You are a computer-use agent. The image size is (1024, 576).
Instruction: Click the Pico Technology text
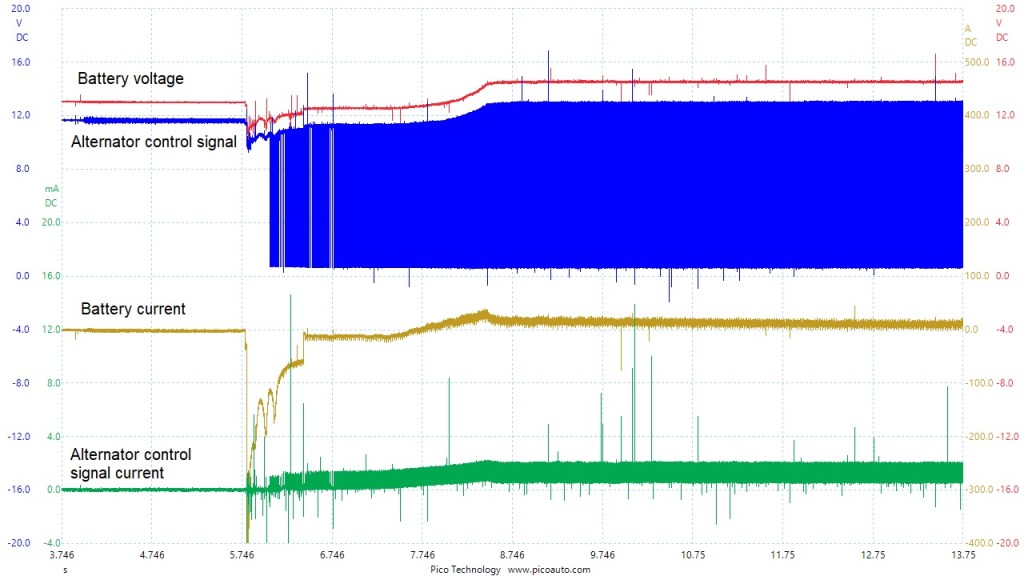pos(468,569)
